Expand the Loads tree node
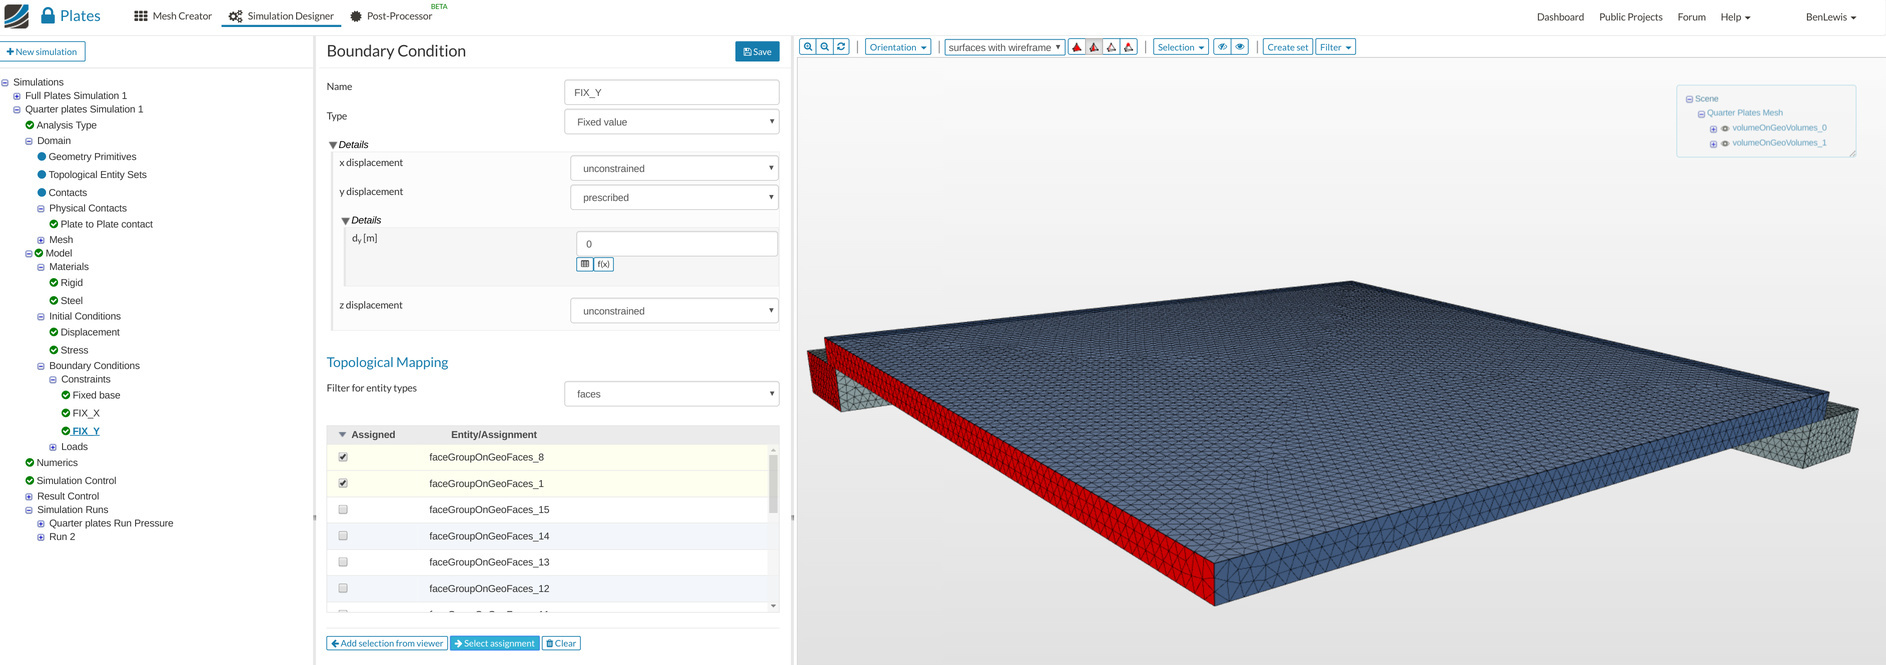This screenshot has height=665, width=1886. coord(53,447)
